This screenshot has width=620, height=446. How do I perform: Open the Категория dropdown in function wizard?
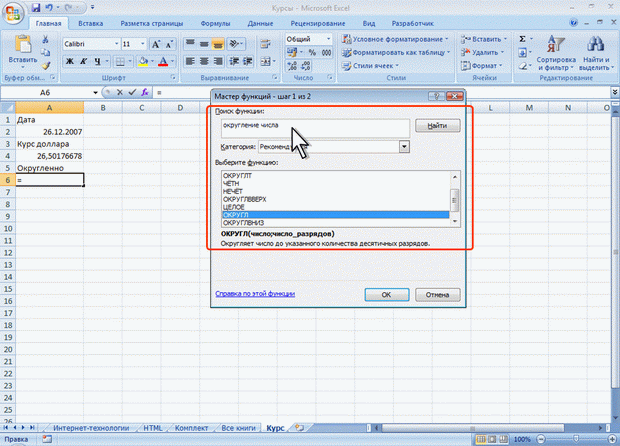tap(404, 146)
